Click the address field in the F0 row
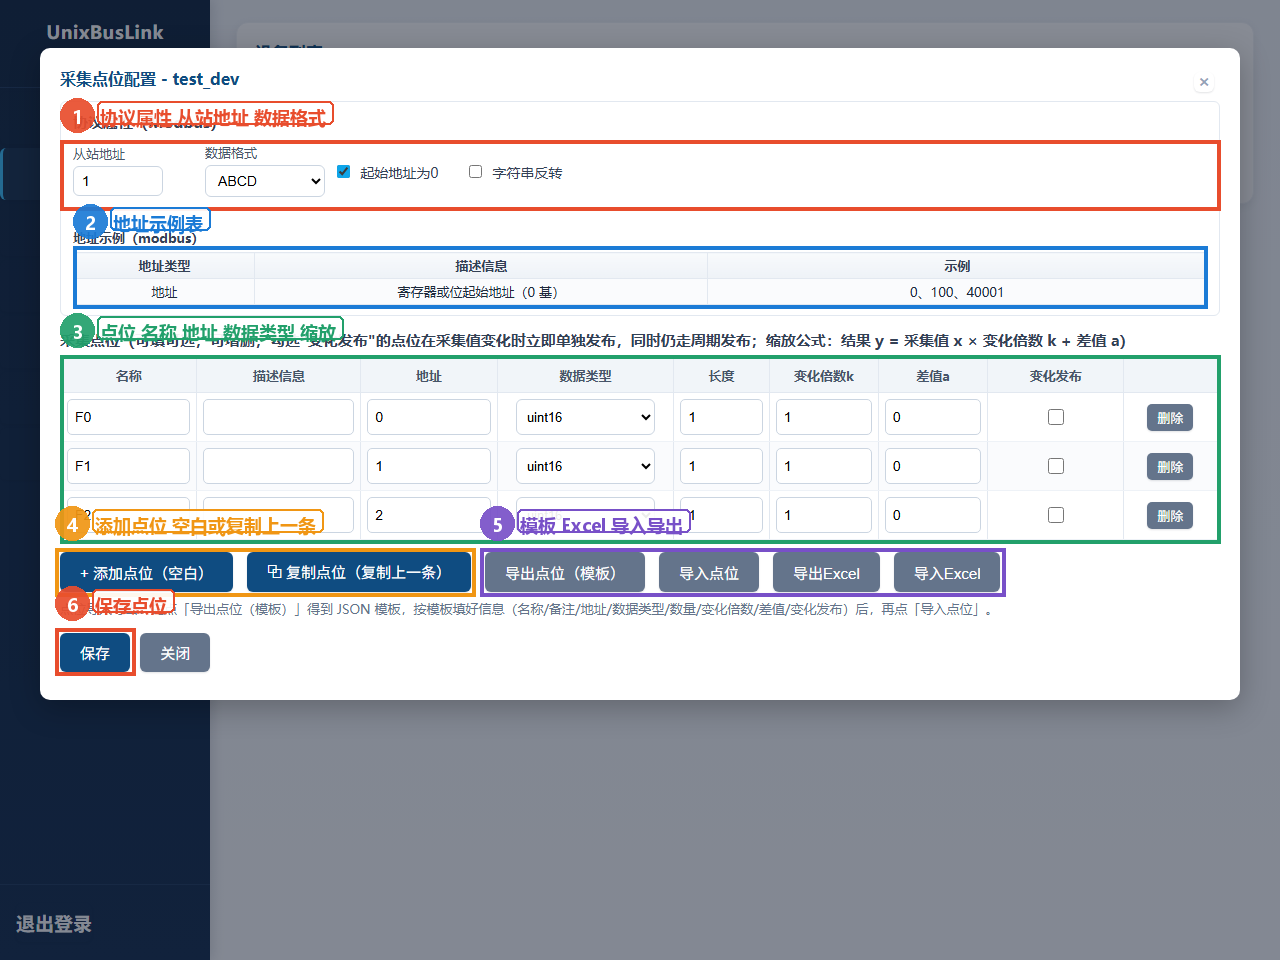Image resolution: width=1280 pixels, height=960 pixels. [x=429, y=417]
